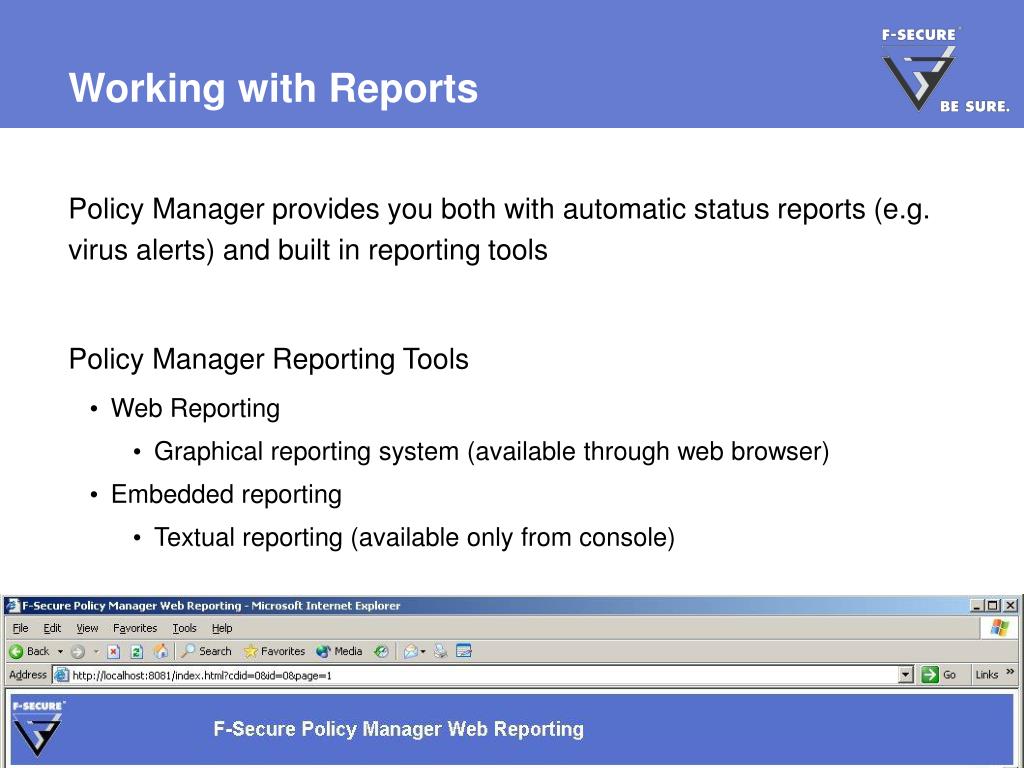Click the Print icon in toolbar
Screen dimensions: 1024x768
point(441,651)
